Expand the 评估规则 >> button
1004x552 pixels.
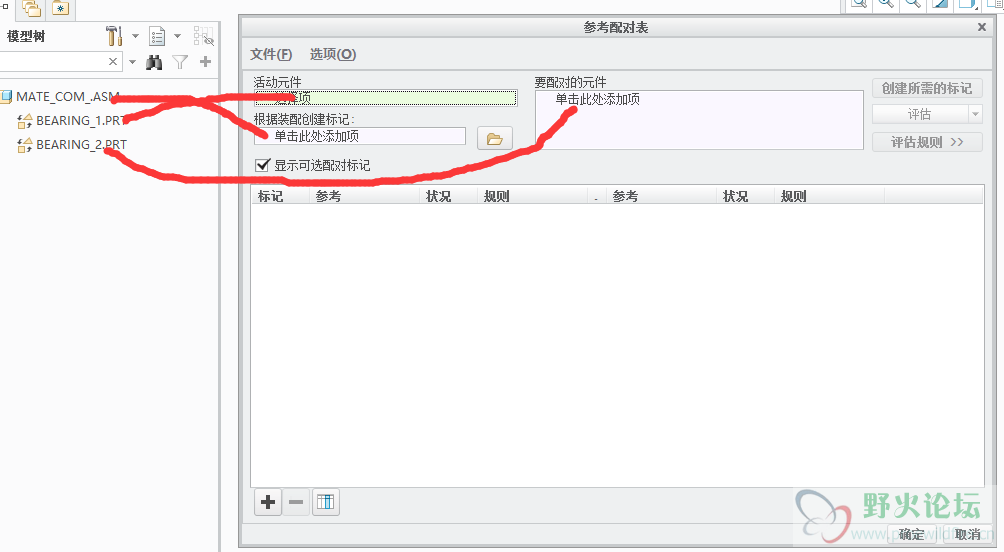pyautogui.click(x=927, y=142)
